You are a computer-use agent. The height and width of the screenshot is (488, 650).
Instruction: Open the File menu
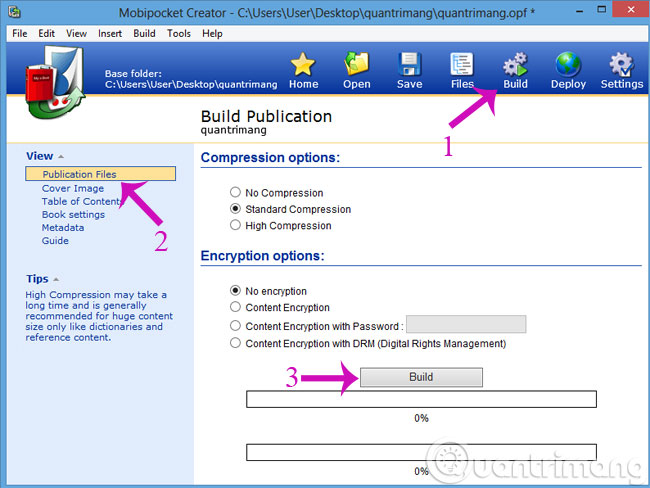[x=19, y=34]
